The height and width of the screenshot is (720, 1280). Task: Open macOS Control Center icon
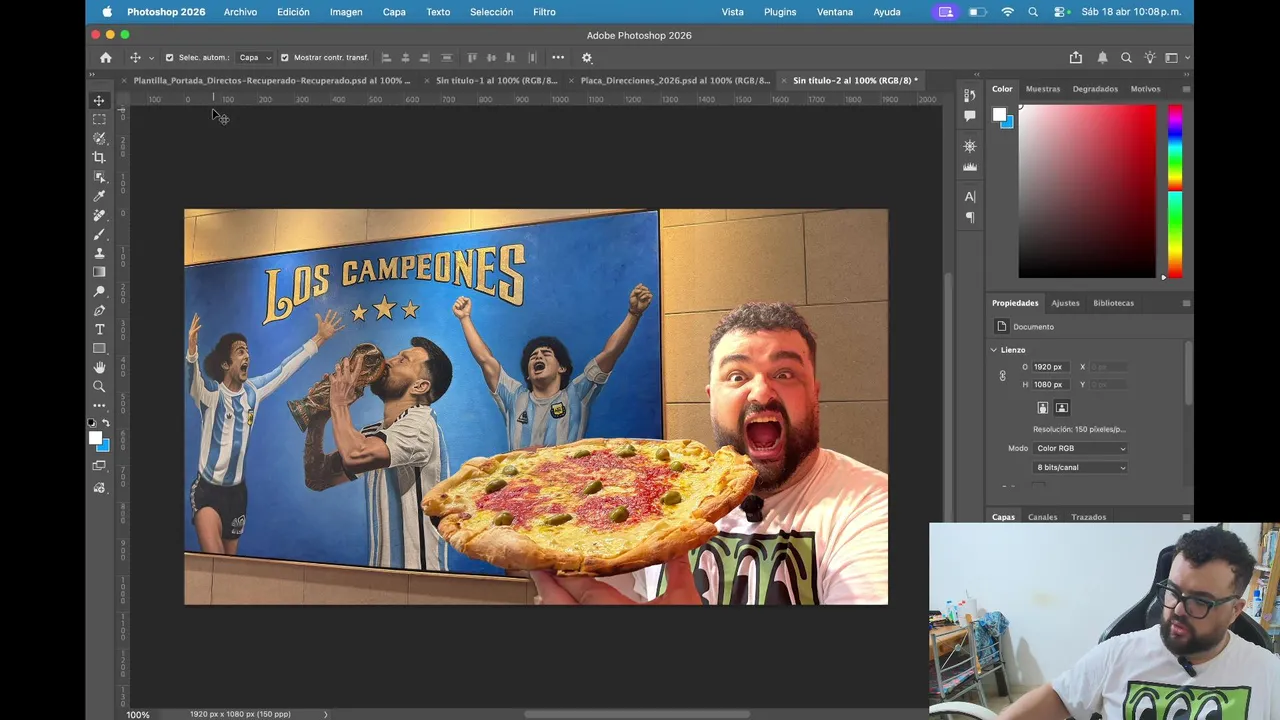click(1060, 12)
